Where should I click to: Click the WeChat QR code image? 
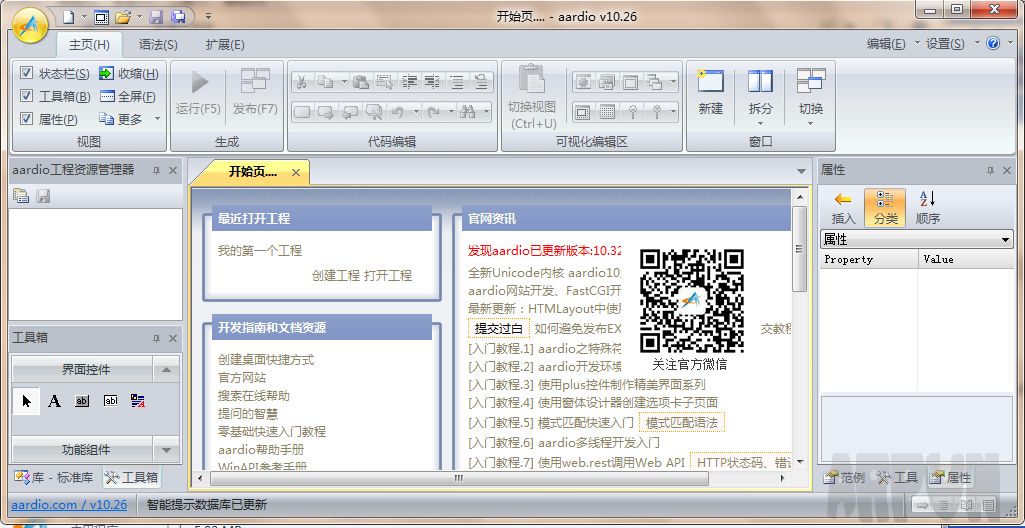(x=692, y=301)
